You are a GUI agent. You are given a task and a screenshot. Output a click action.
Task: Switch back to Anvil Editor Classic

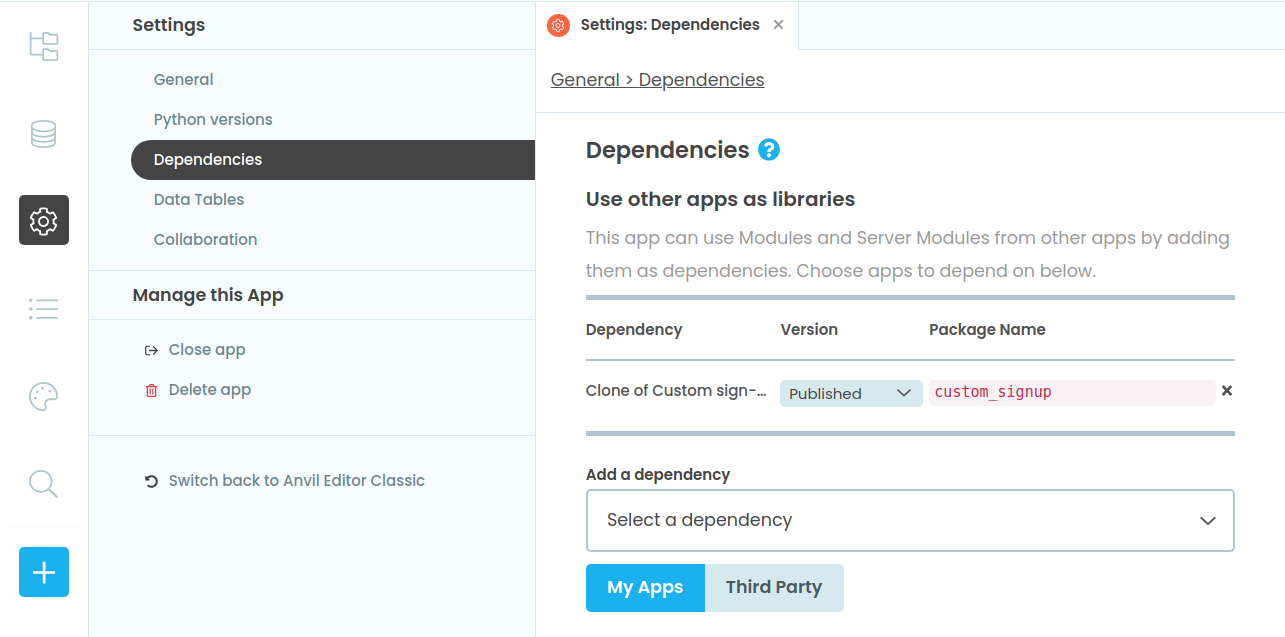[x=296, y=481]
